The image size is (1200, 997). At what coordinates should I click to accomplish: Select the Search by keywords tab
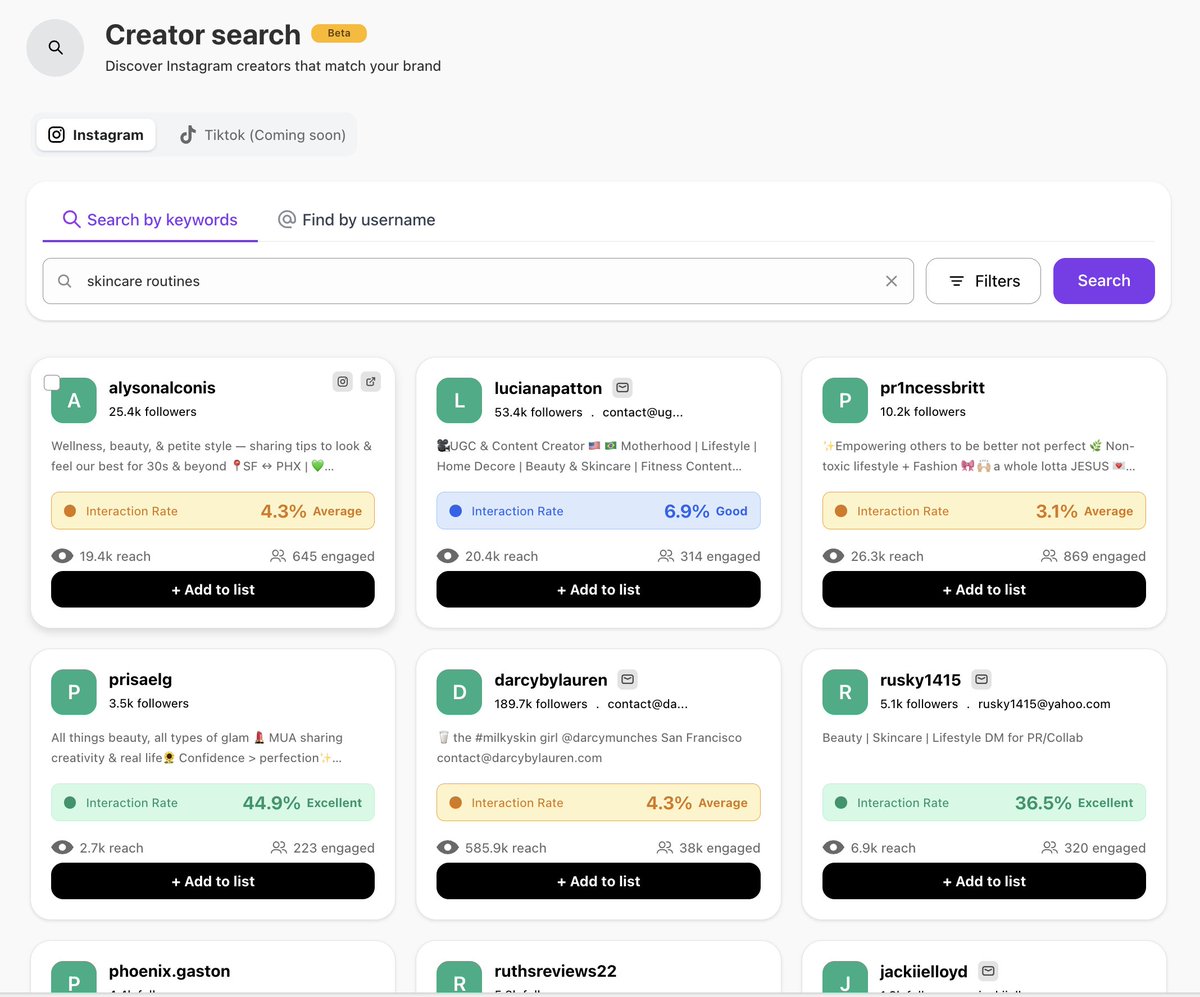coord(149,219)
